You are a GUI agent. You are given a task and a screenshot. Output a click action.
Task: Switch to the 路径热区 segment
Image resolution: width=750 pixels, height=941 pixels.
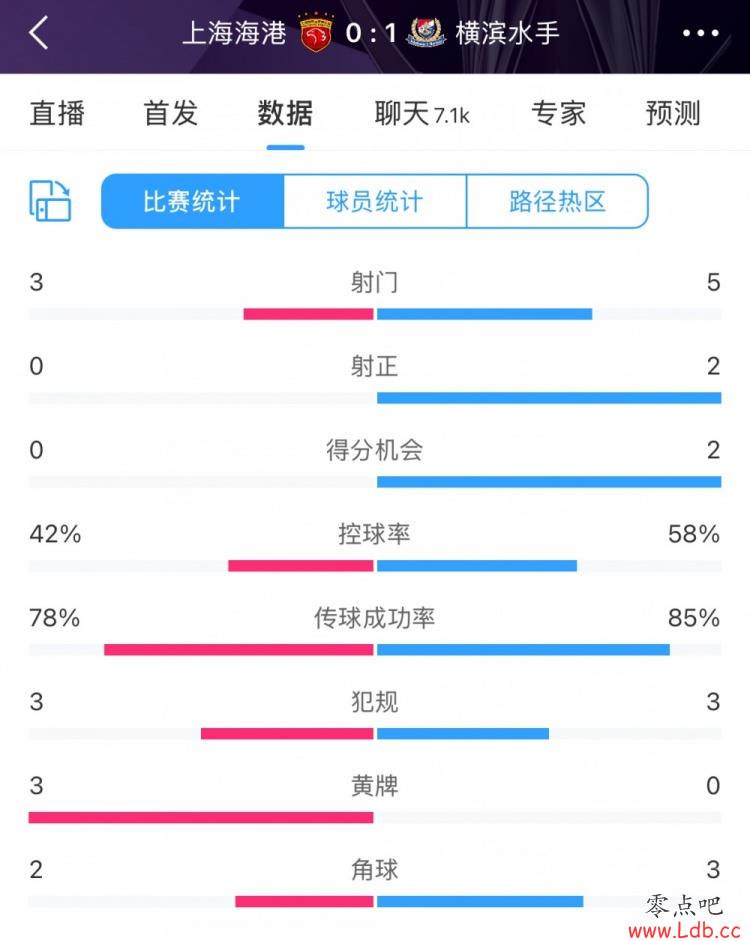(x=557, y=201)
